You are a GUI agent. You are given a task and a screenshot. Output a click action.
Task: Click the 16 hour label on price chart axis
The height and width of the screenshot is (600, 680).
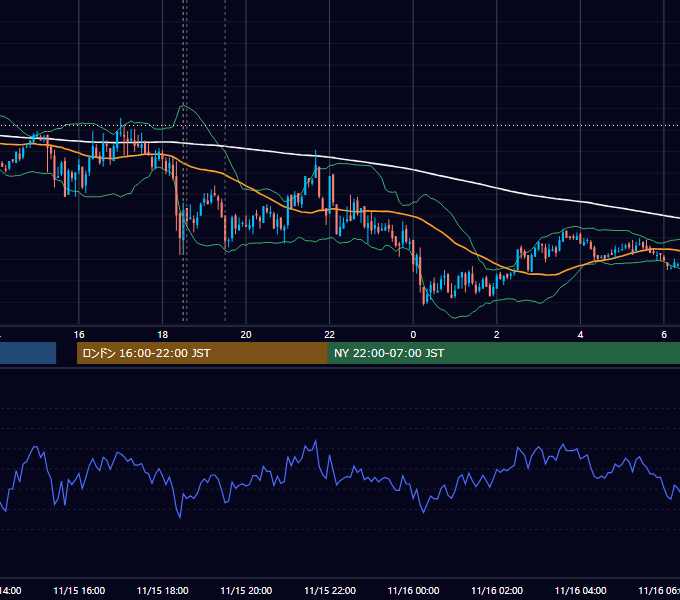coord(79,335)
